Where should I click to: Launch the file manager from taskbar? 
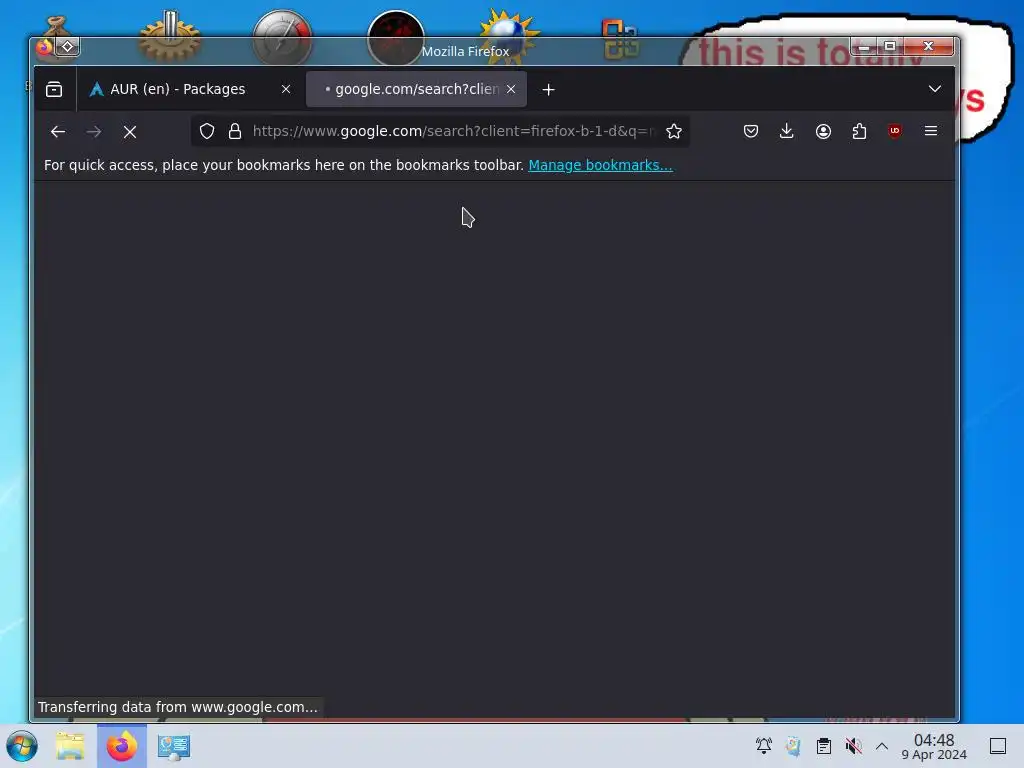pyautogui.click(x=71, y=746)
